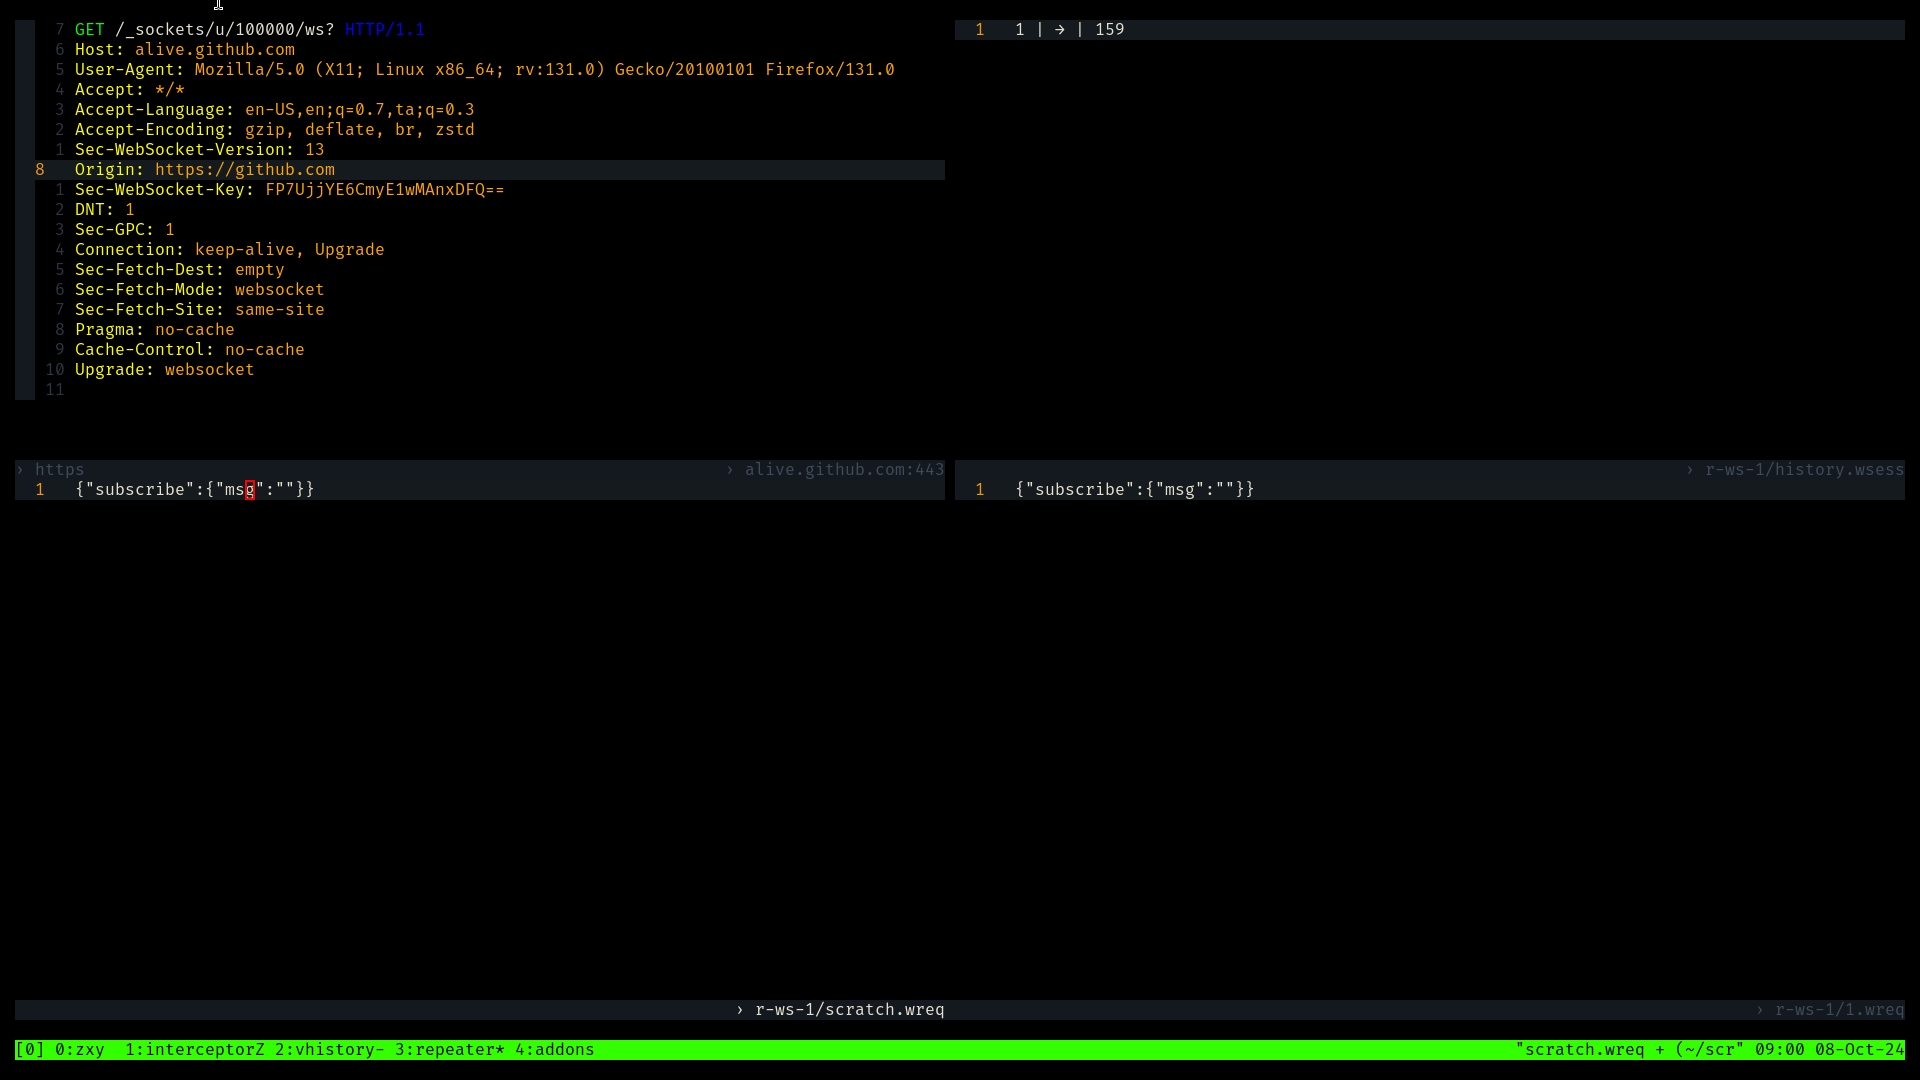The image size is (1920, 1080).
Task: Click the 1:interceptorZ tmux window tab
Action: pyautogui.click(x=194, y=1049)
